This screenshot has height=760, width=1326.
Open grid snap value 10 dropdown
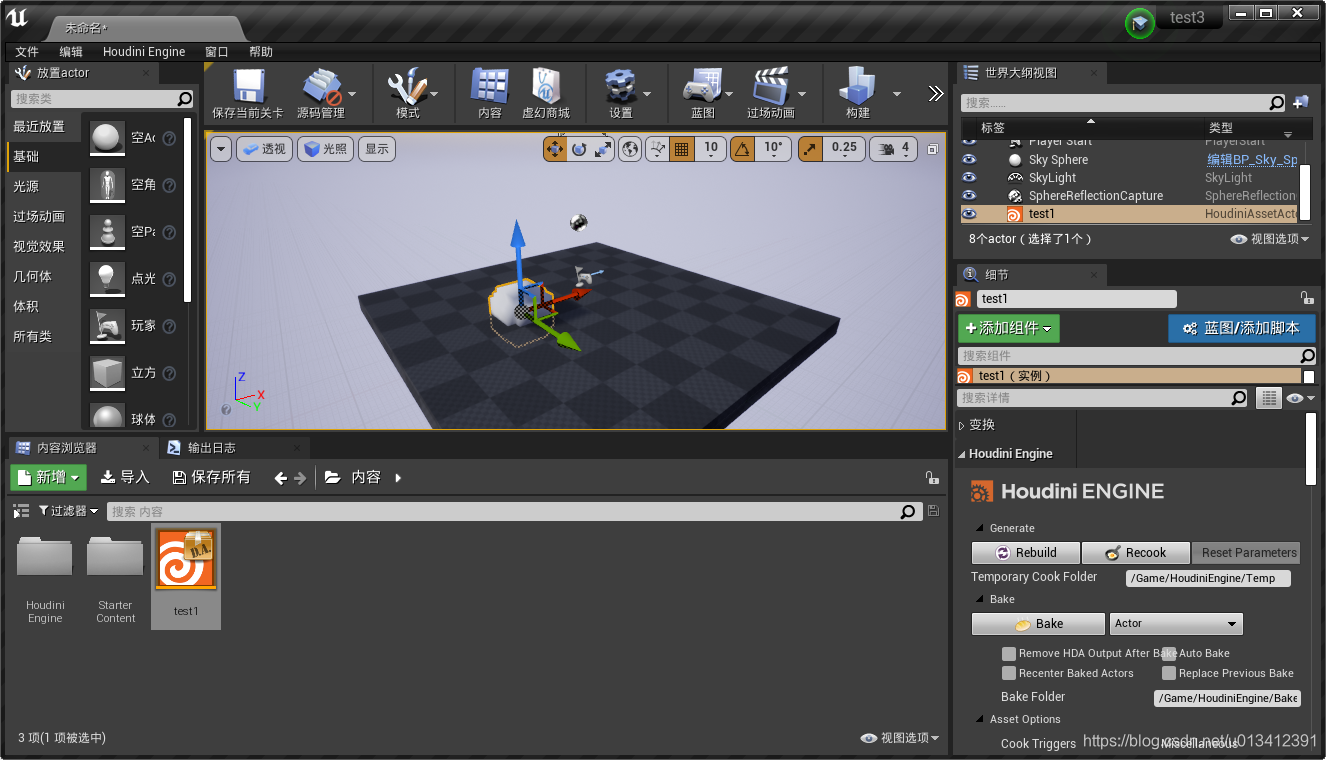click(x=710, y=148)
